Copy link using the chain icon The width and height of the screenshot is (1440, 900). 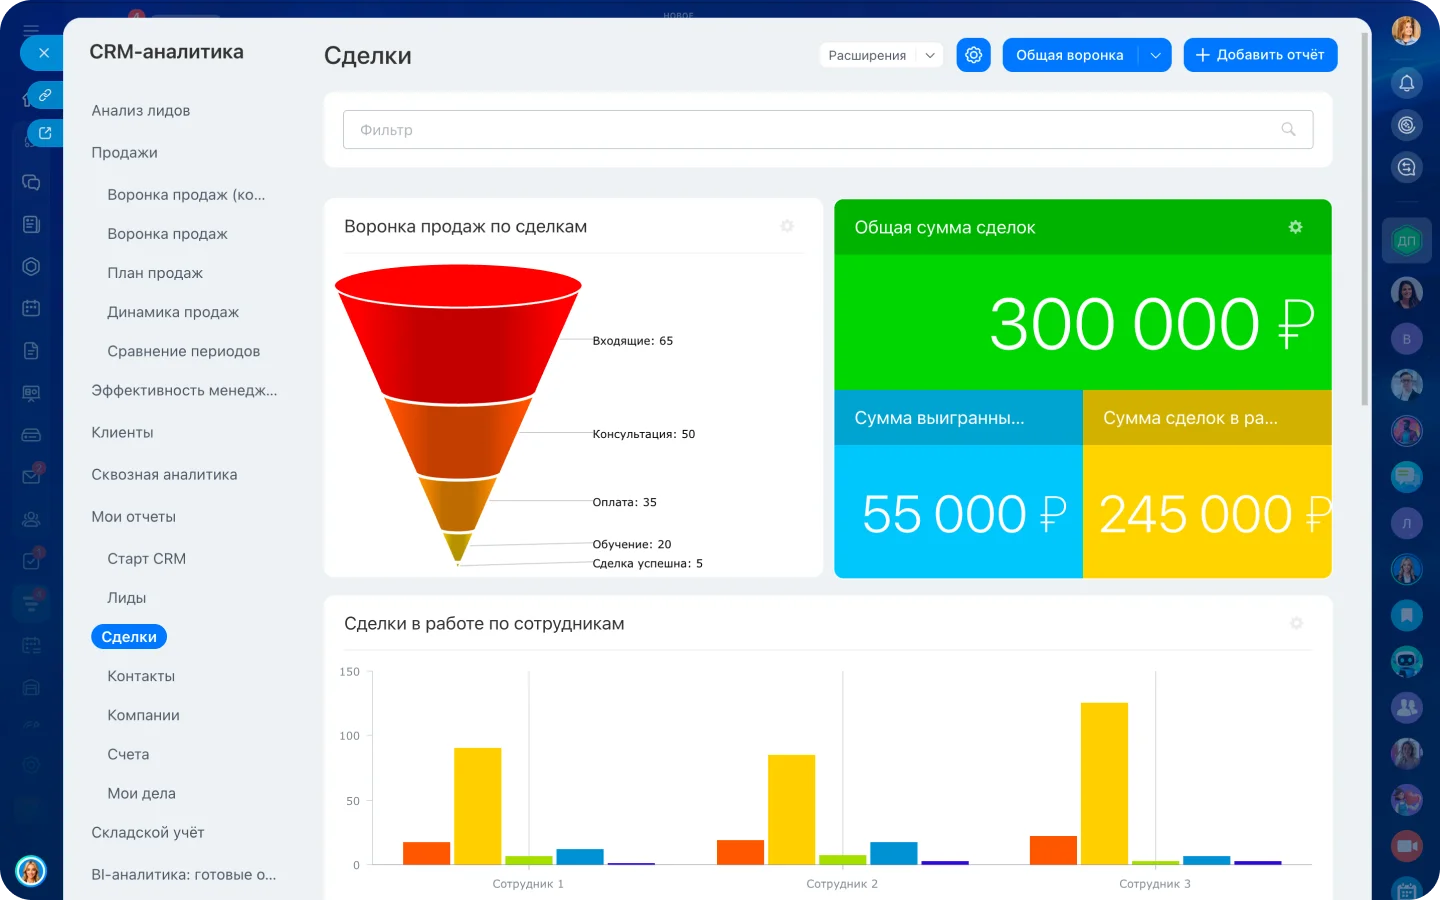click(45, 95)
